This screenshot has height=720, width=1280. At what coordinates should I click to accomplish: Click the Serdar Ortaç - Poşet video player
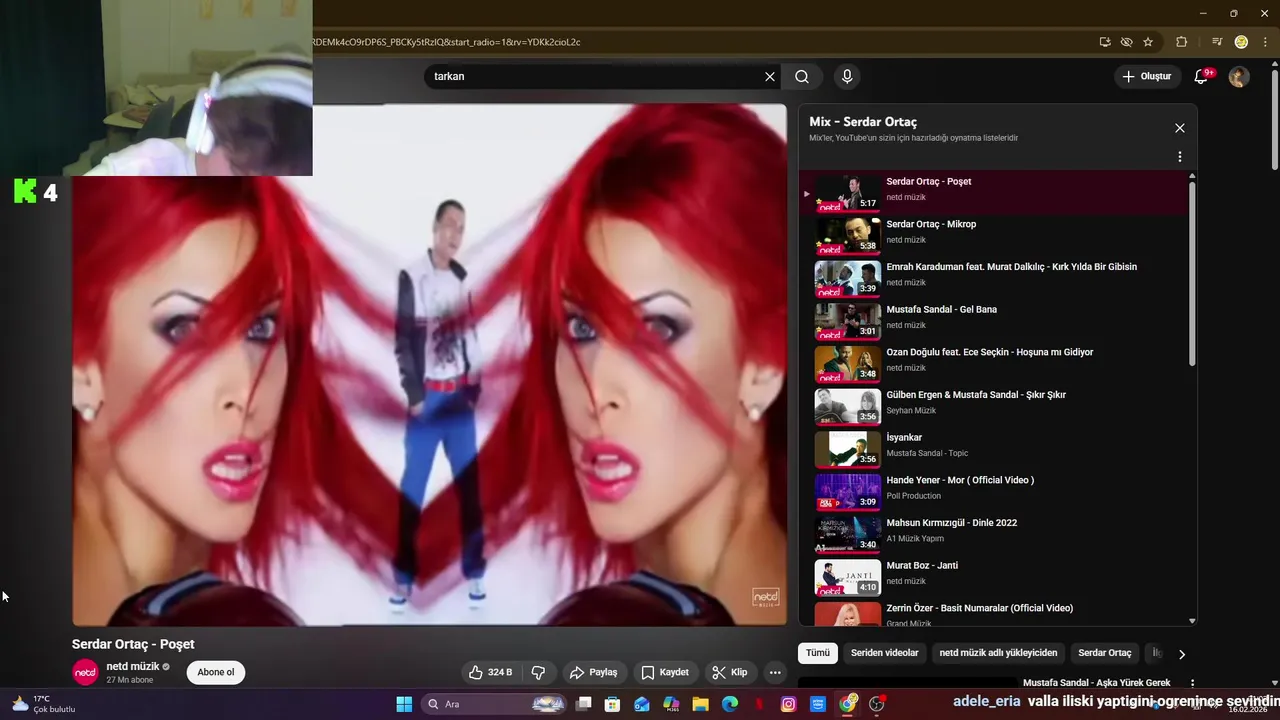coord(429,365)
